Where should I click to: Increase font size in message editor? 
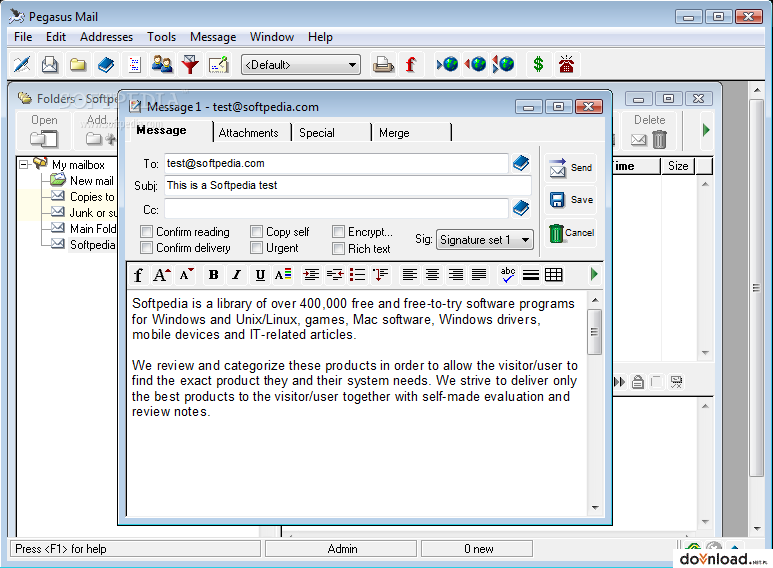click(162, 275)
